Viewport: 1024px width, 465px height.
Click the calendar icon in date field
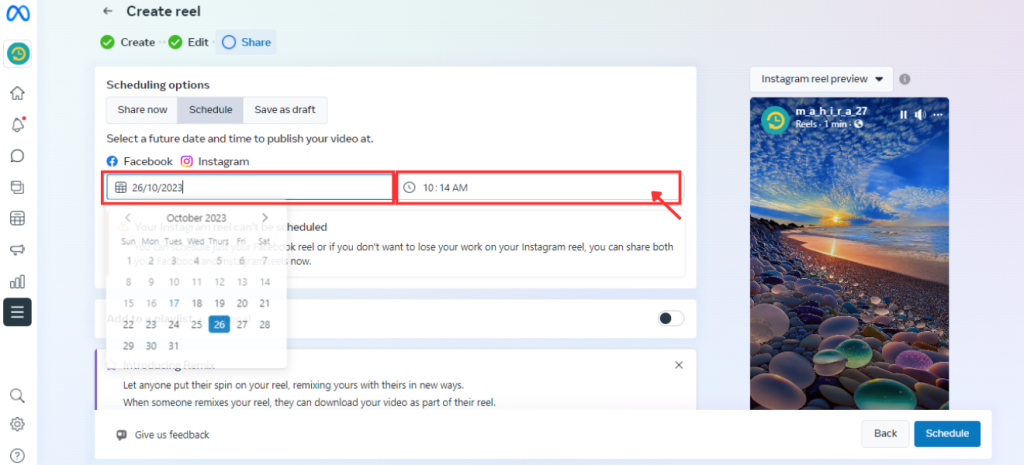point(121,187)
